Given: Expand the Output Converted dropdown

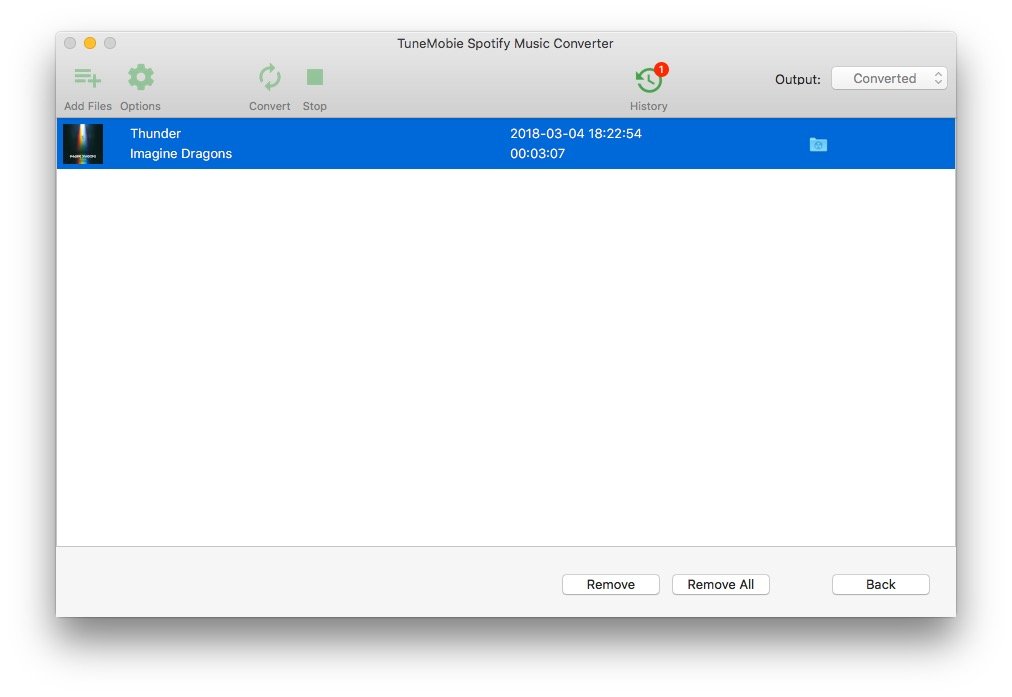Looking at the screenshot, I should (x=889, y=78).
